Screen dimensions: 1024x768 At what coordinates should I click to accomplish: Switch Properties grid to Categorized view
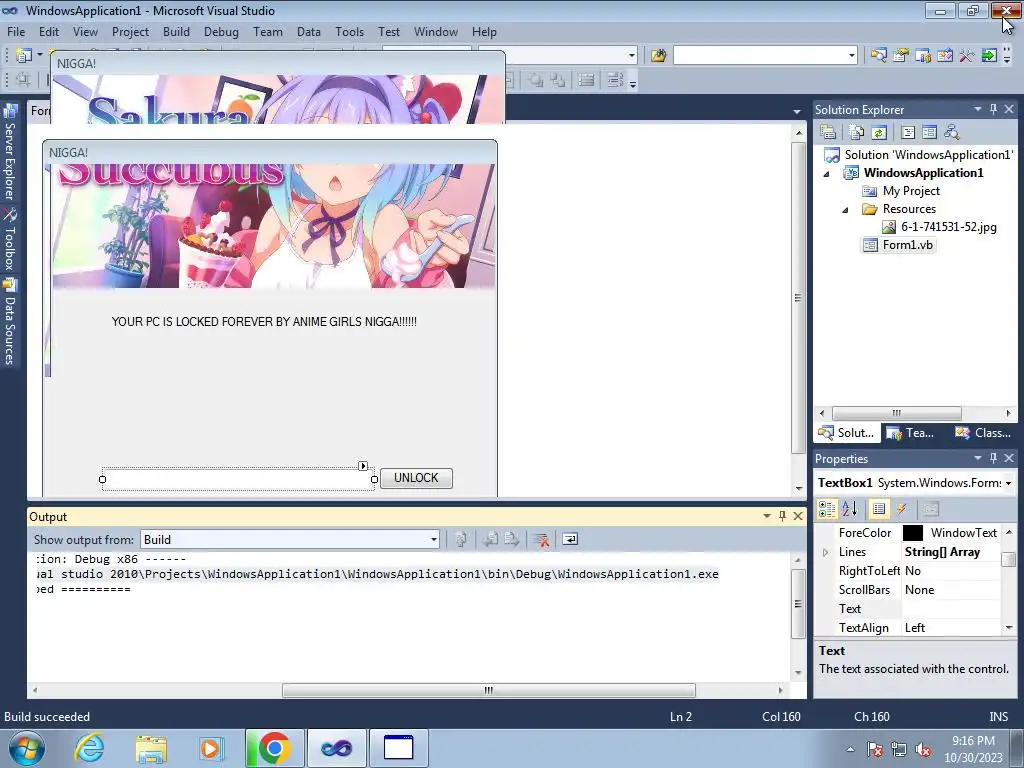[827, 509]
